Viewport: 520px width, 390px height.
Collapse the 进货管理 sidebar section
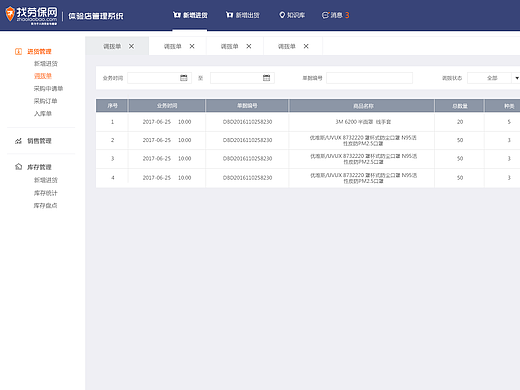(x=39, y=51)
